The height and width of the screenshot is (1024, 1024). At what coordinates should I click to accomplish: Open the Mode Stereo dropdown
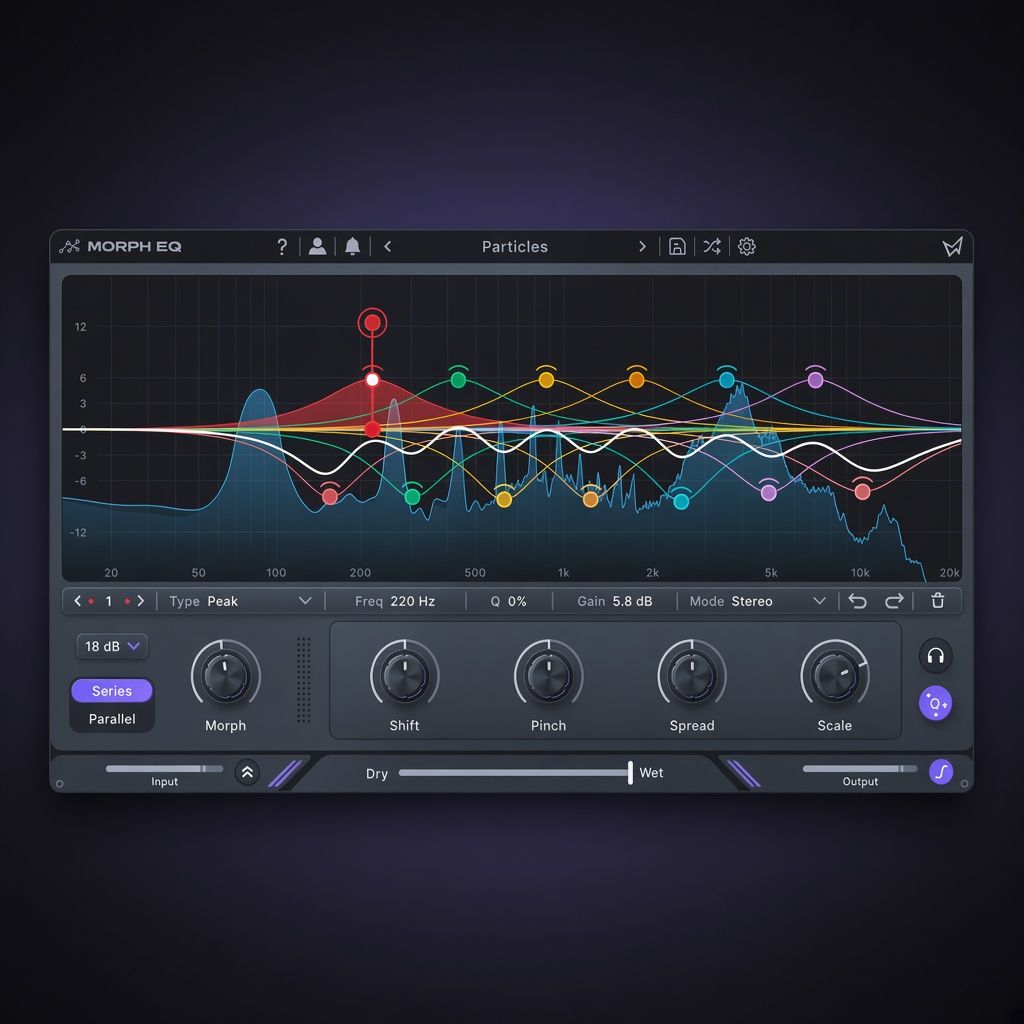point(758,601)
